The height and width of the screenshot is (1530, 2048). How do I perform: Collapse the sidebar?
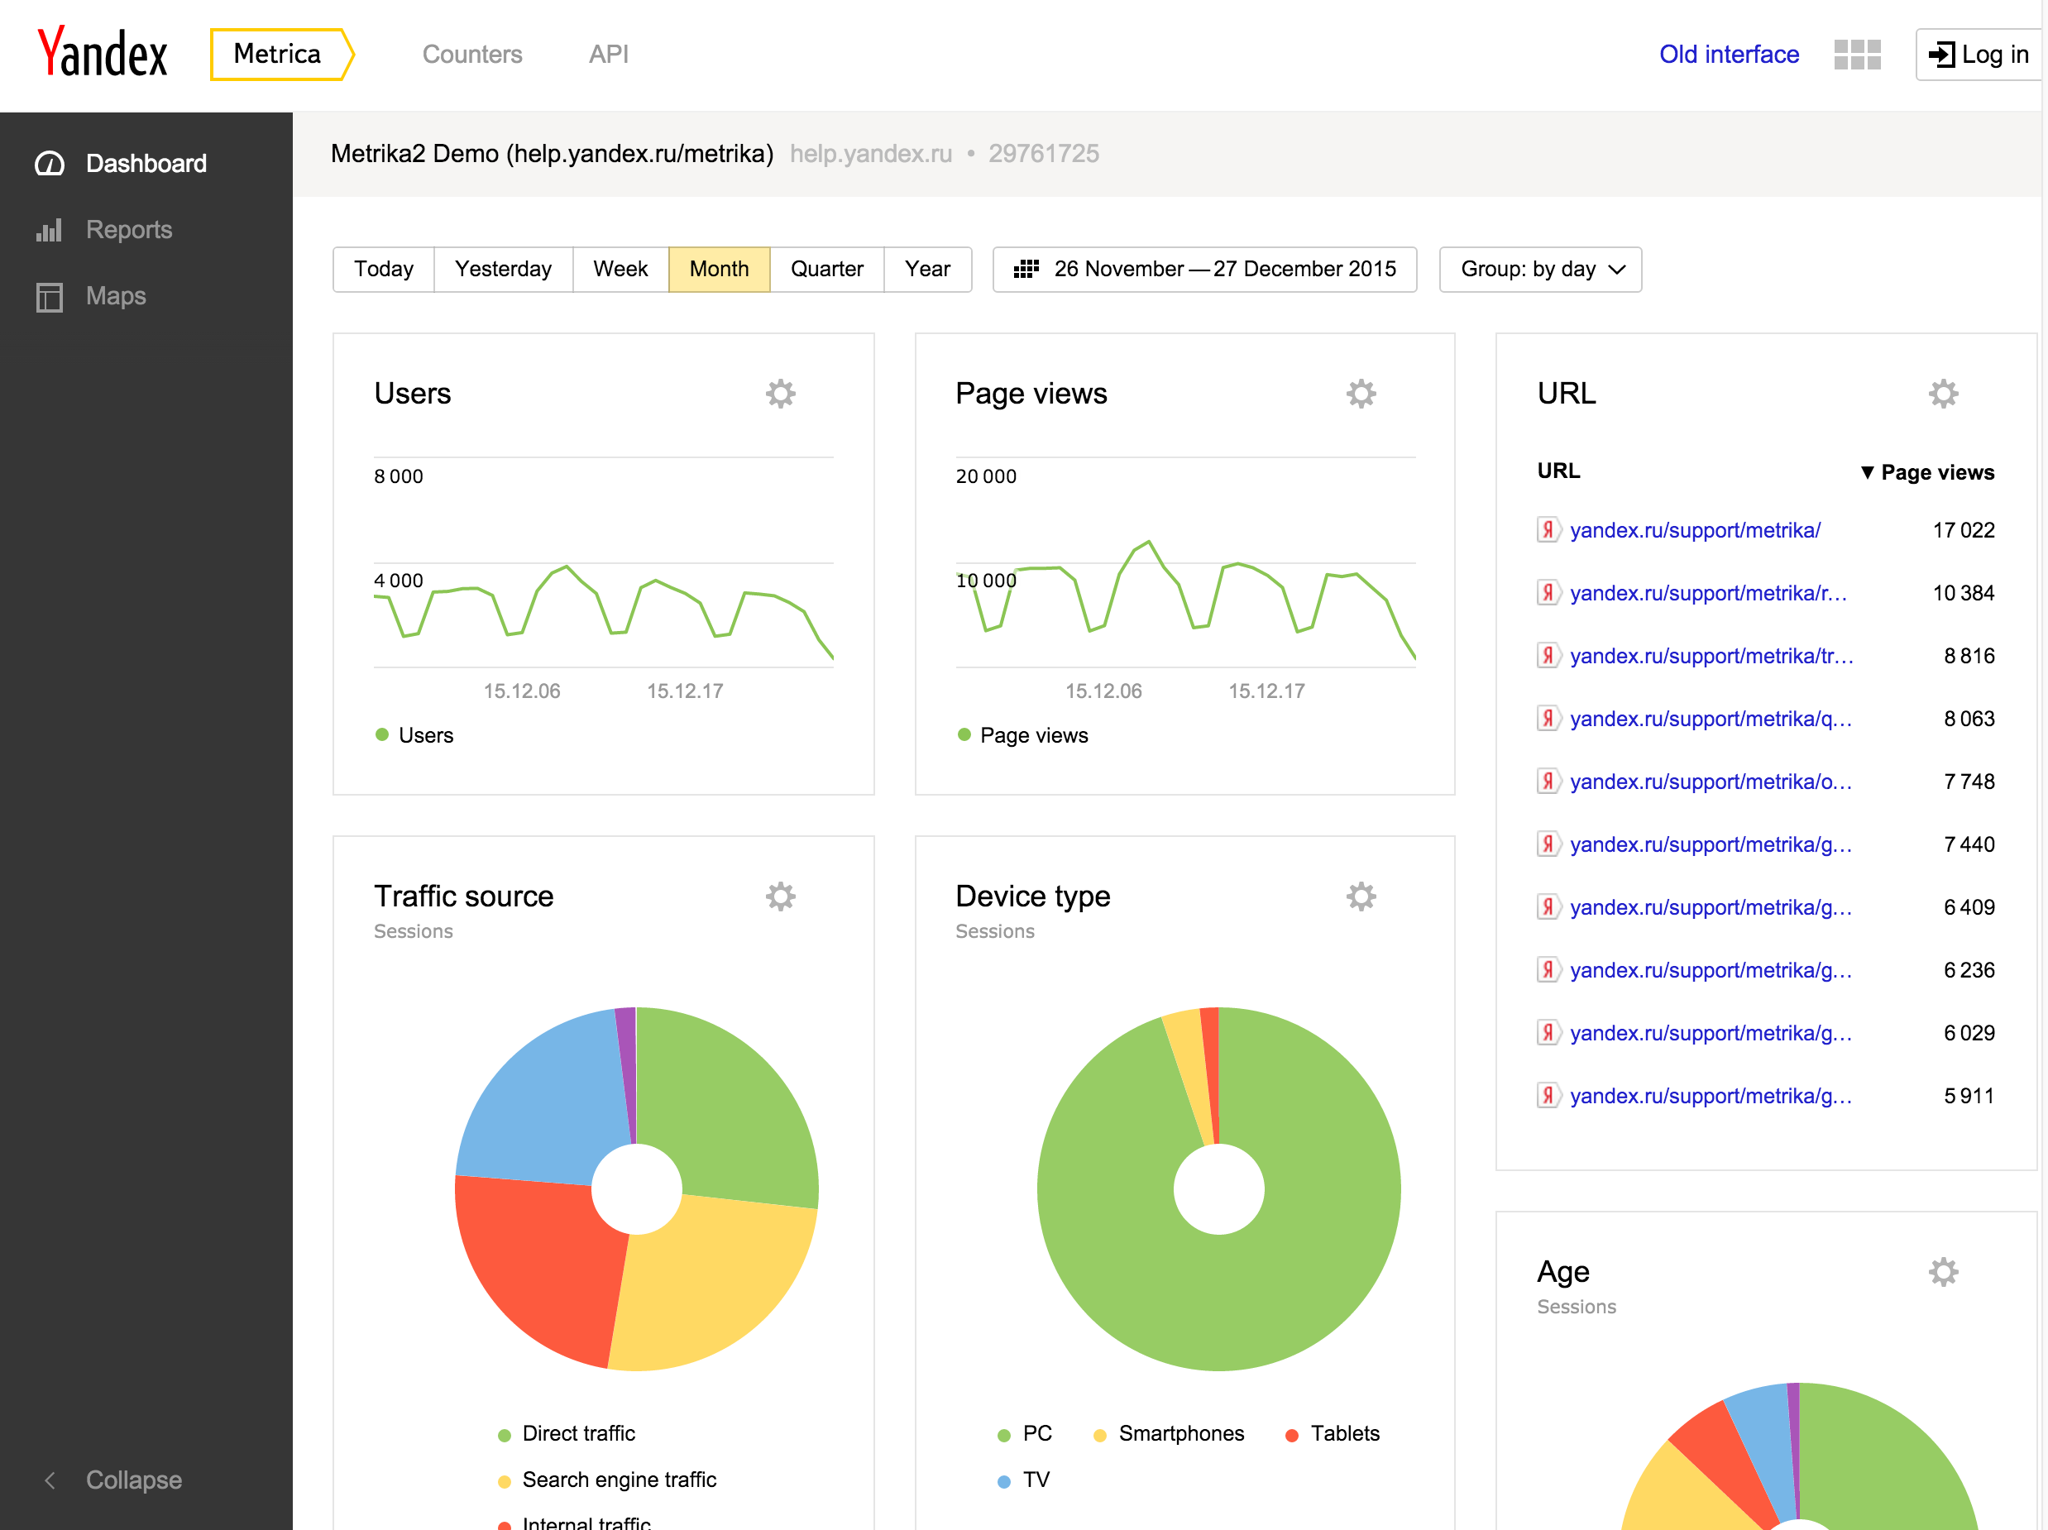[113, 1480]
